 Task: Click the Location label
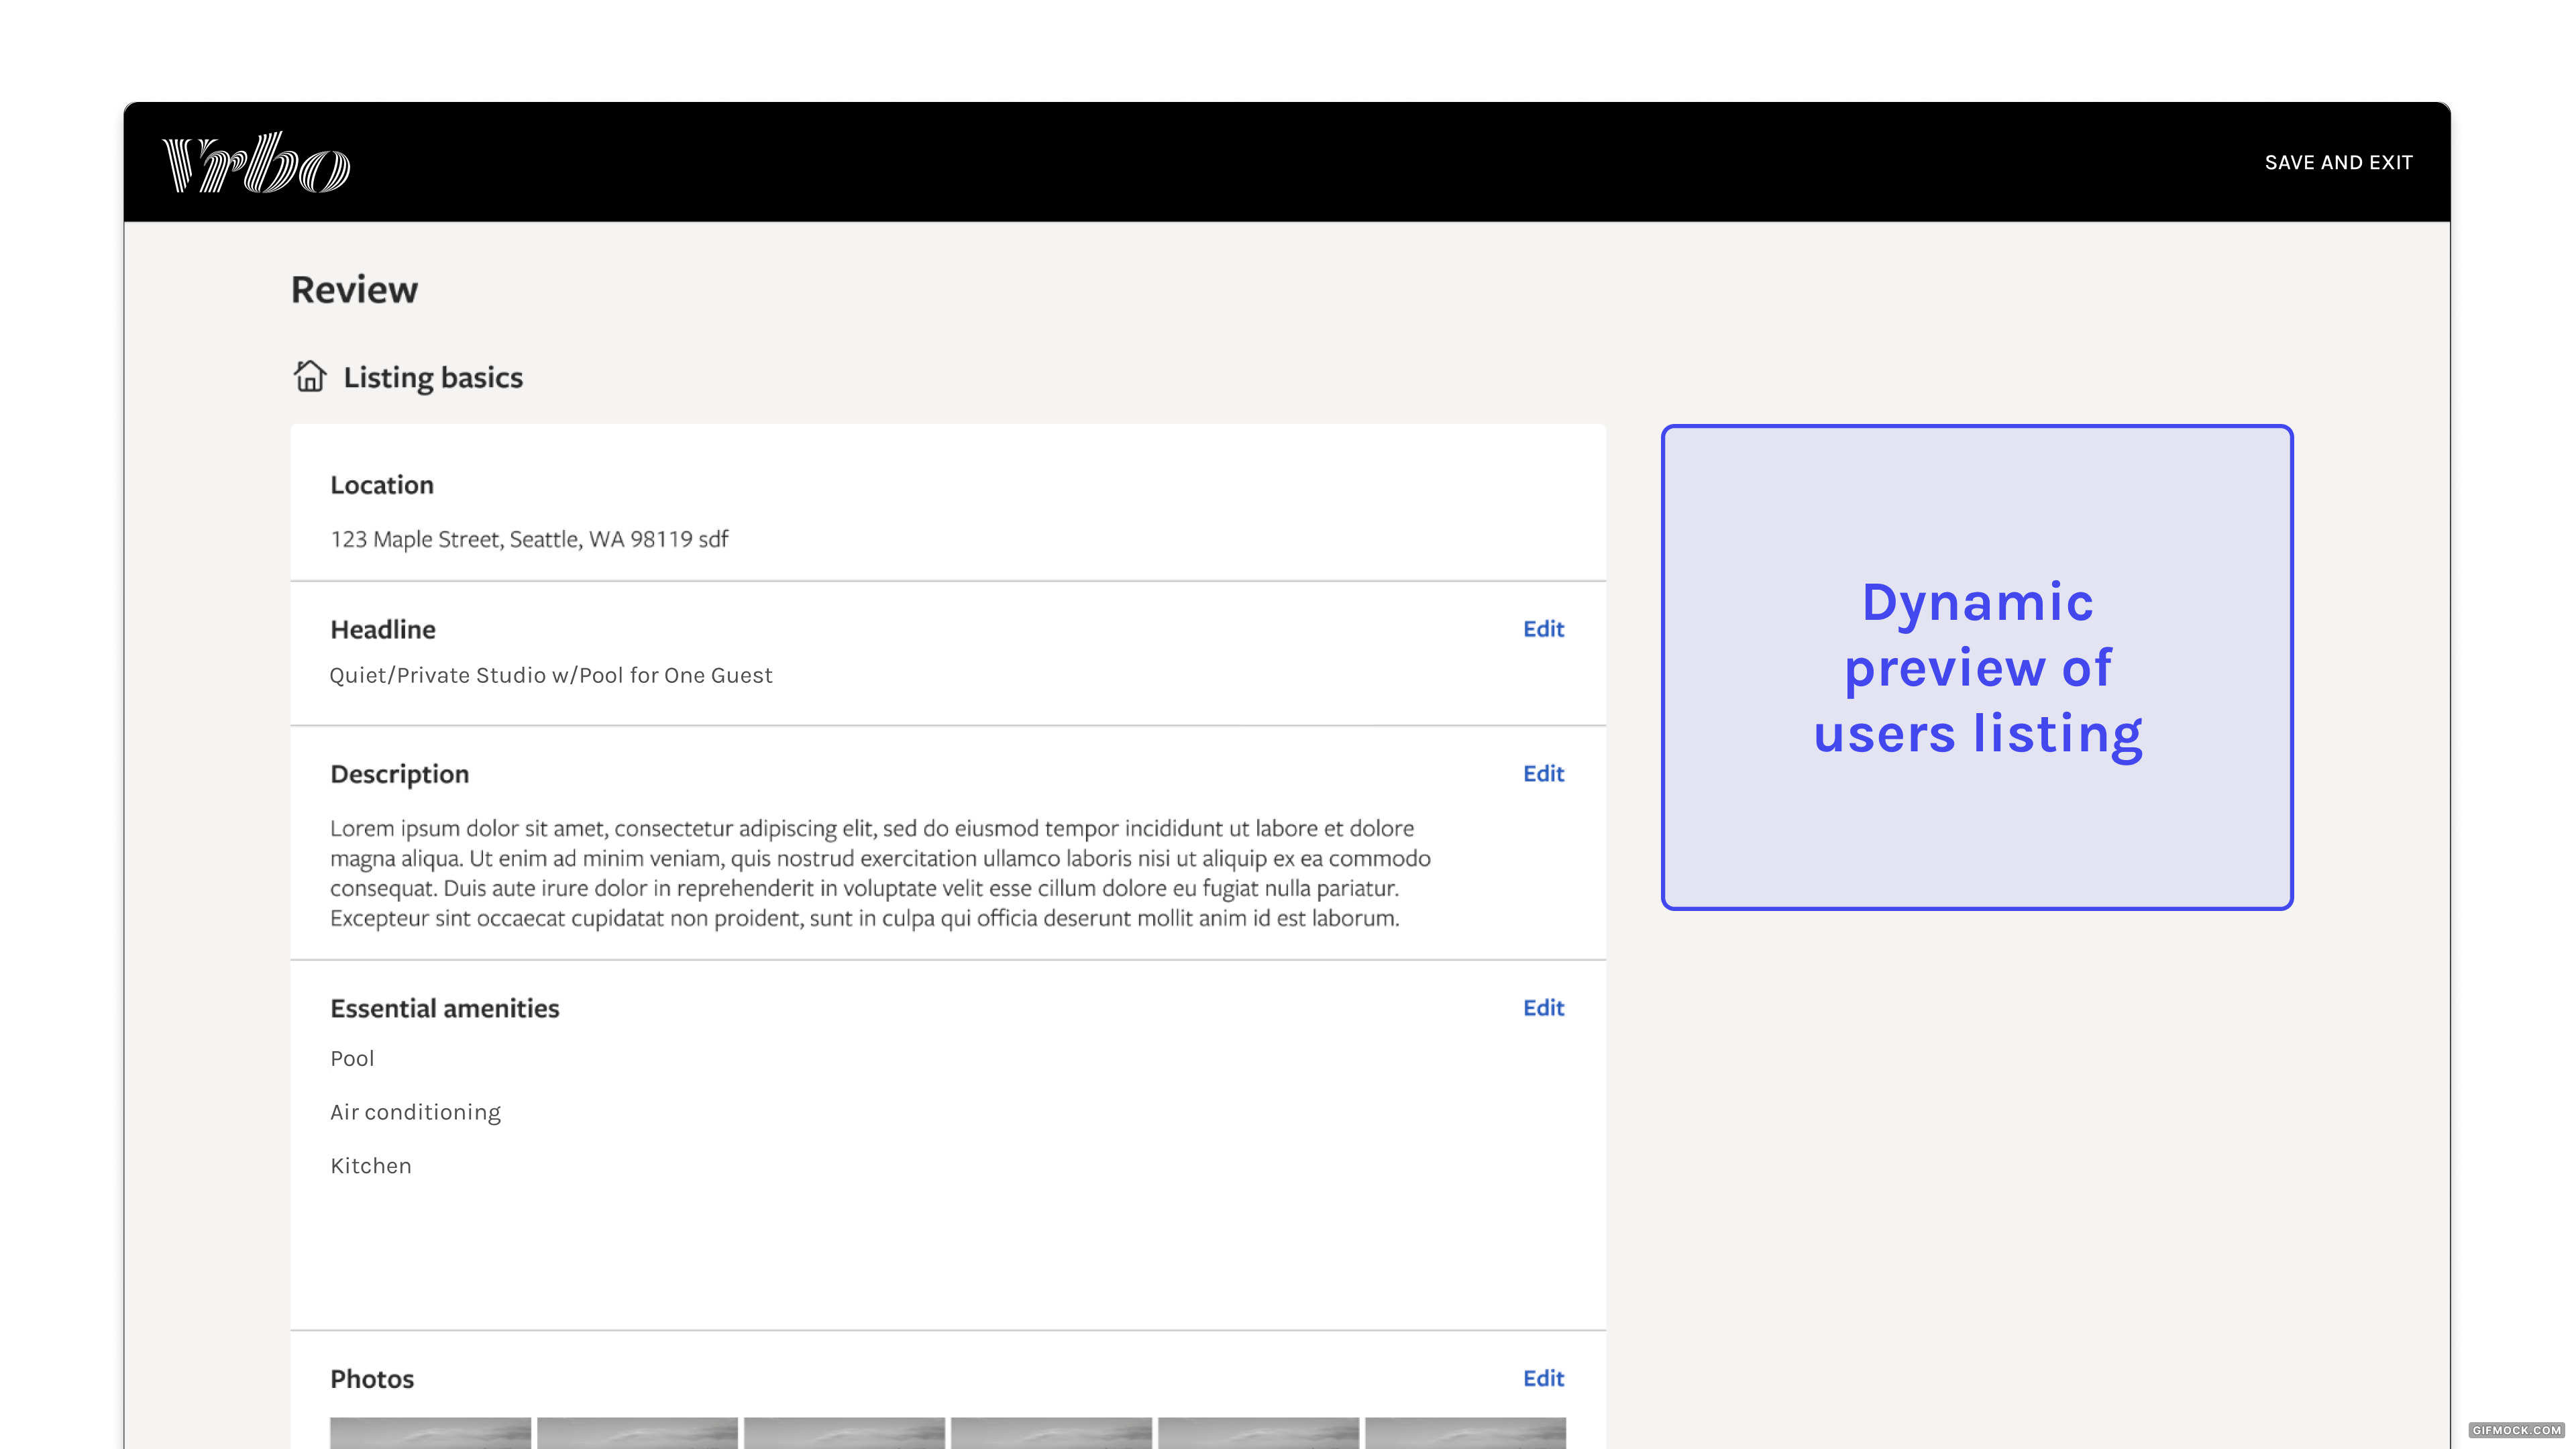coord(382,485)
